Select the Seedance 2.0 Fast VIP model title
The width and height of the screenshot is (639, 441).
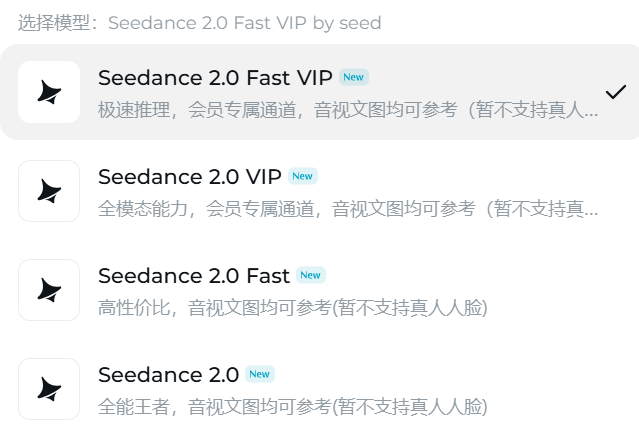tap(216, 77)
